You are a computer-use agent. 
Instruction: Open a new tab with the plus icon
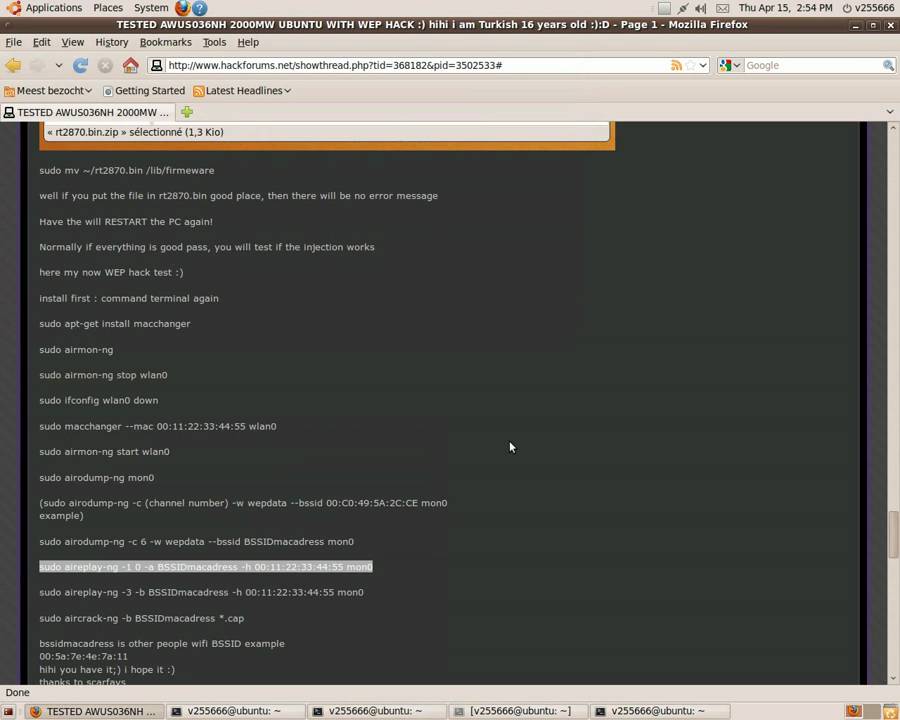point(187,112)
